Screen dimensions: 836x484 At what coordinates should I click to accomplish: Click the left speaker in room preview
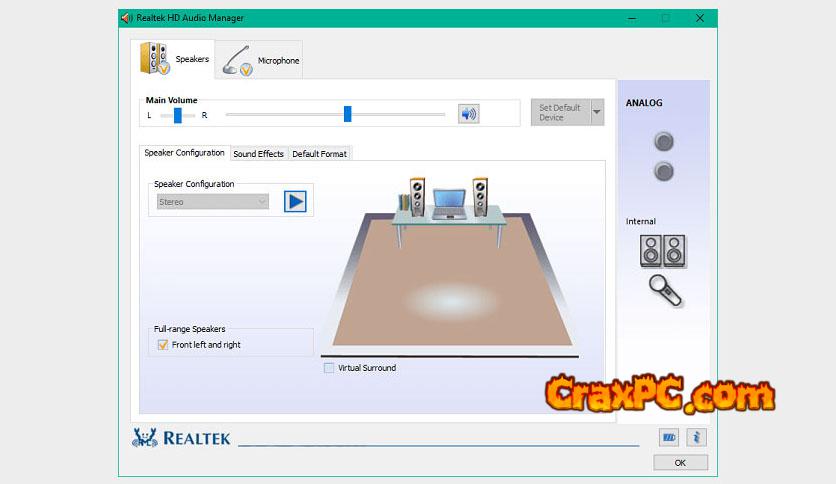417,197
